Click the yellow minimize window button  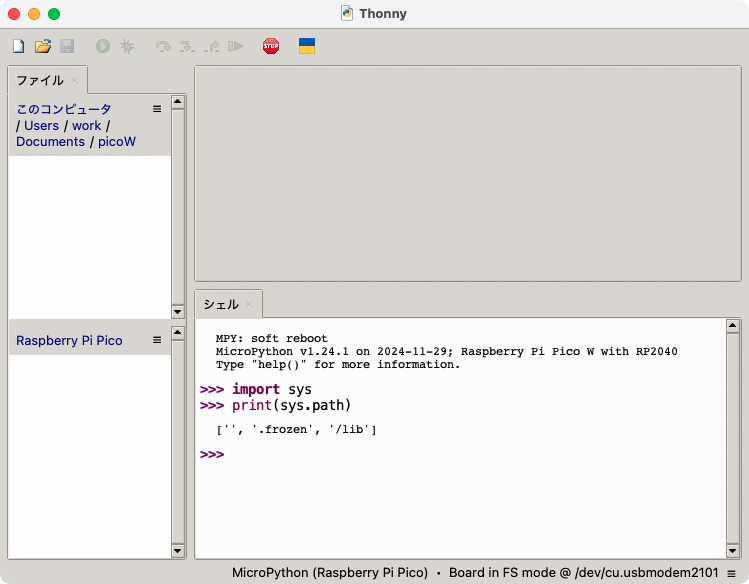(34, 14)
